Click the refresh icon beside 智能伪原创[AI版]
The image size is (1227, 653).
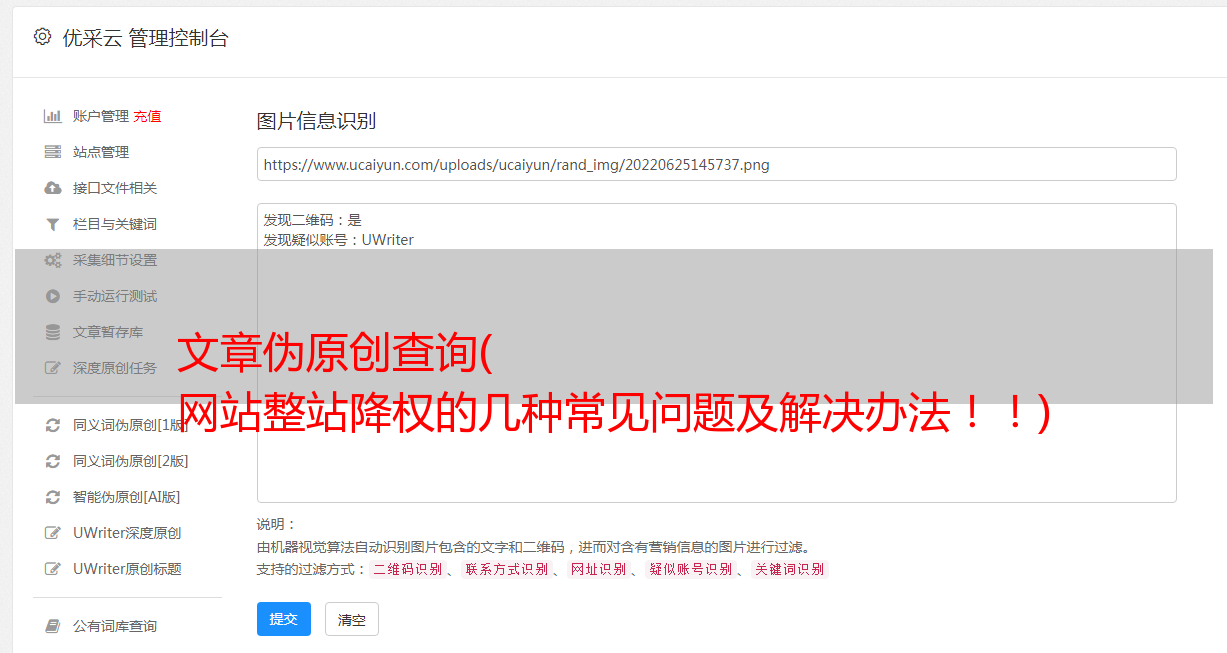tap(53, 497)
